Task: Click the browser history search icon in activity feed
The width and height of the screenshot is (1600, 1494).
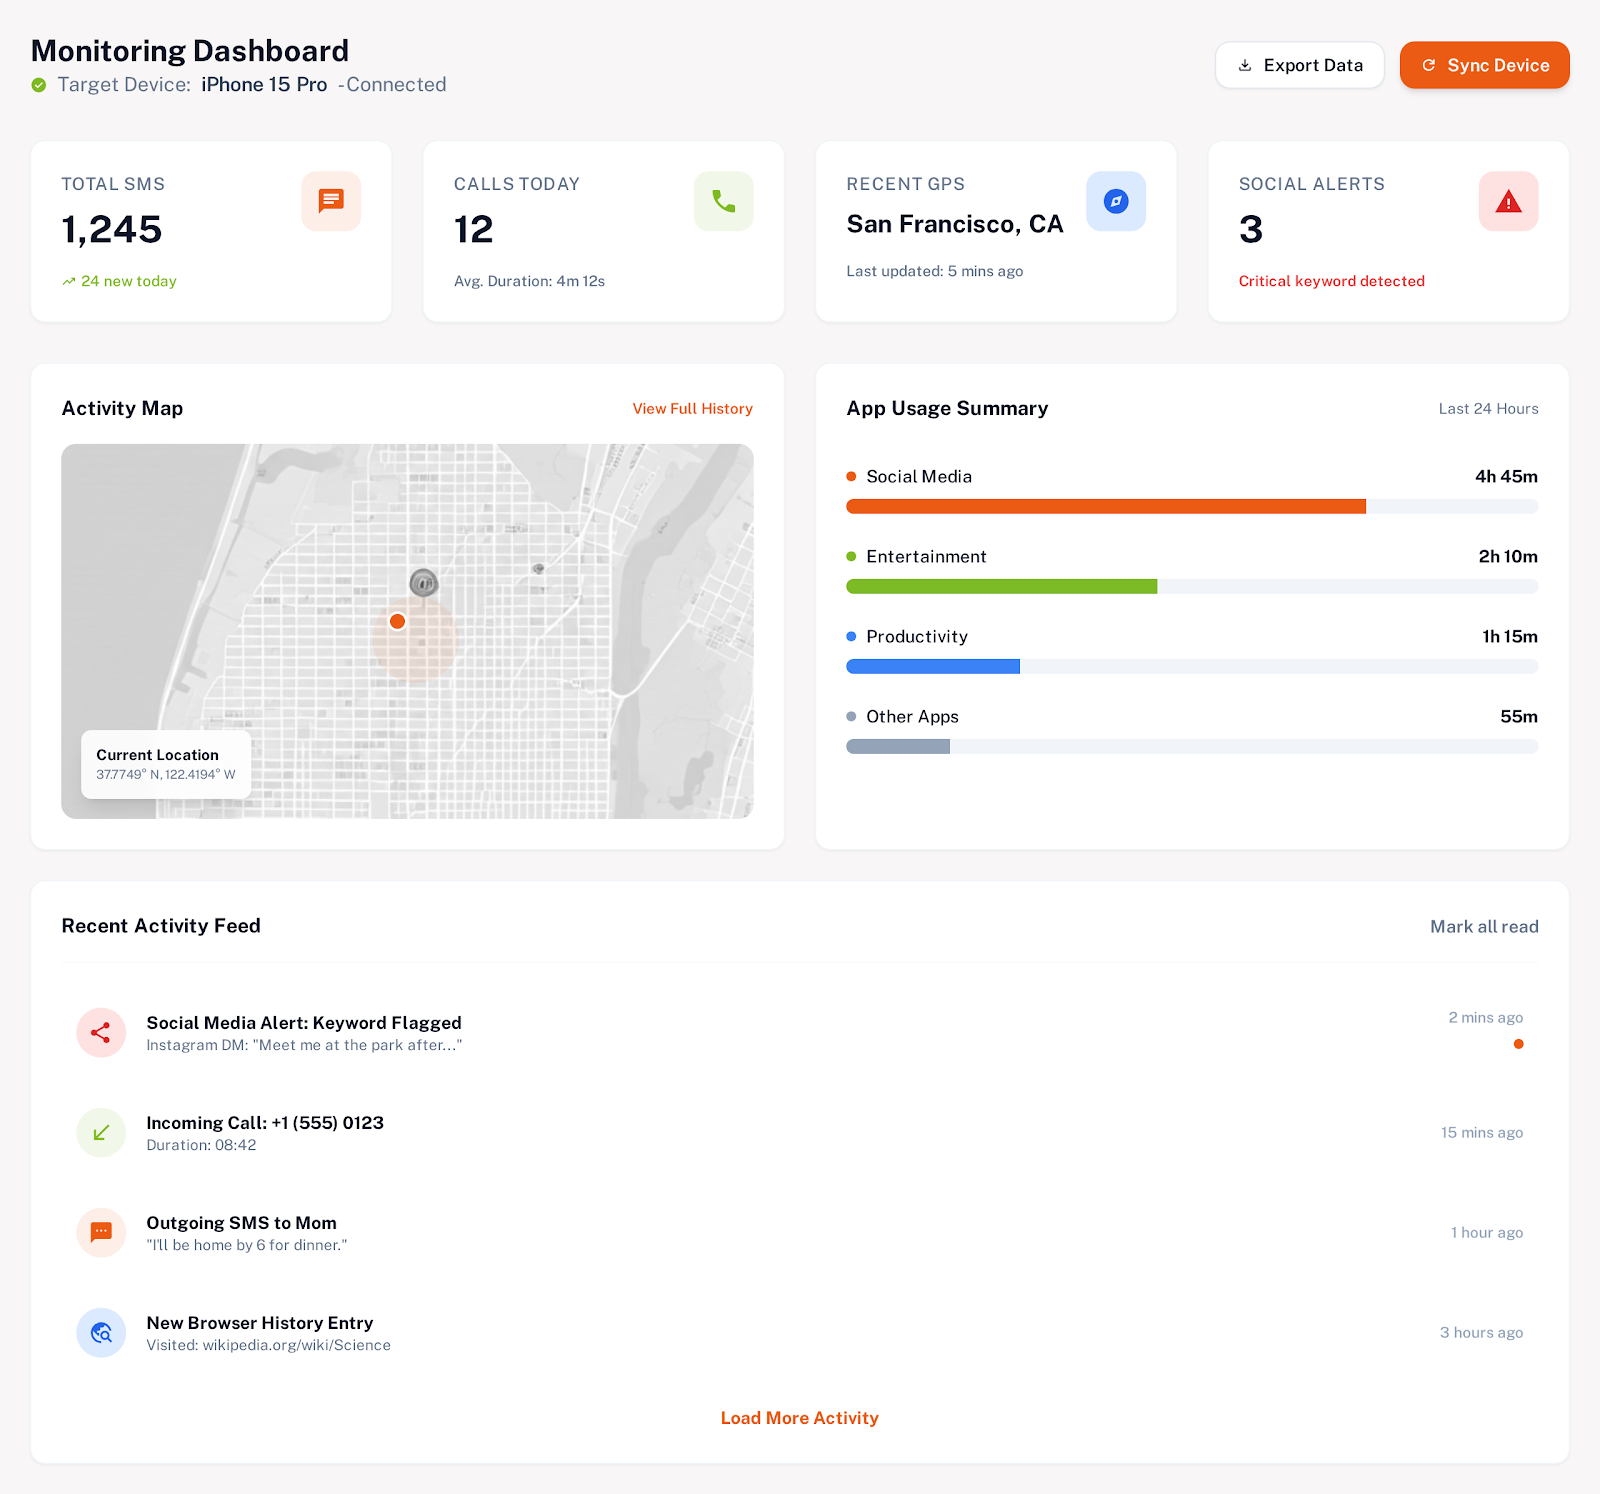Action: coord(101,1333)
